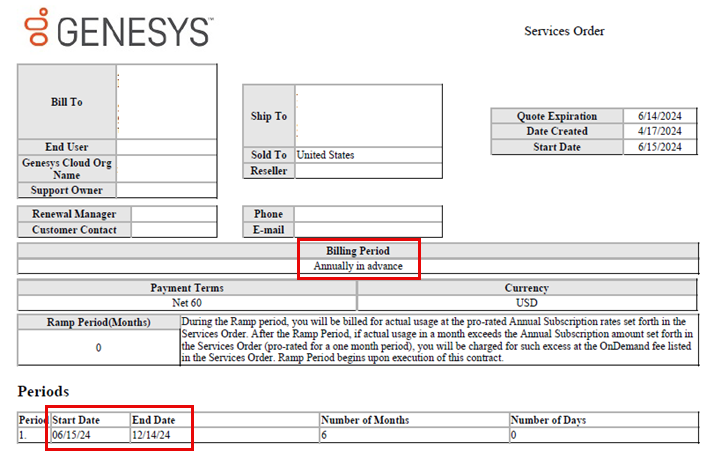Click the empty E-mail value field

[x=367, y=230]
